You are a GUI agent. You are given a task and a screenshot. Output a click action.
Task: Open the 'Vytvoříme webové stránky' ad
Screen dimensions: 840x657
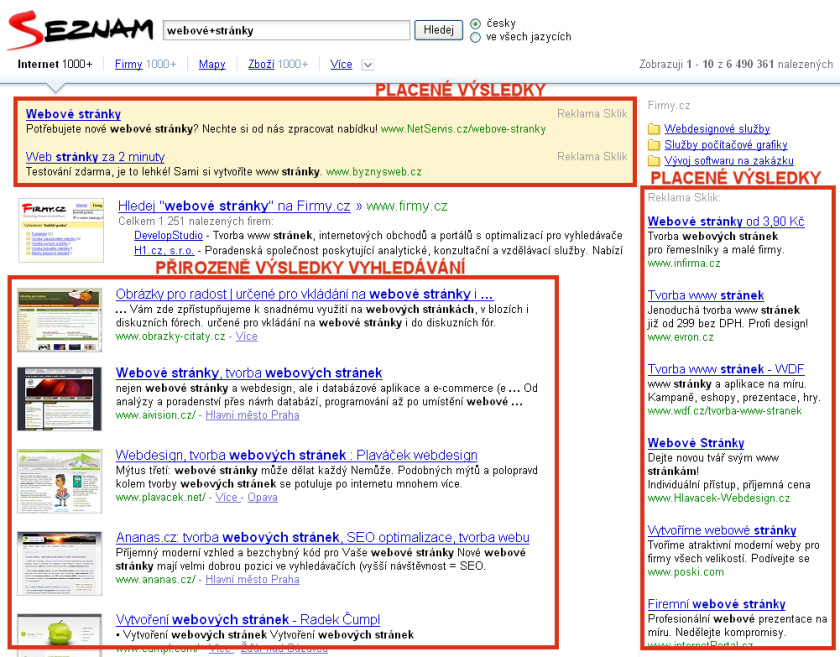click(x=722, y=531)
